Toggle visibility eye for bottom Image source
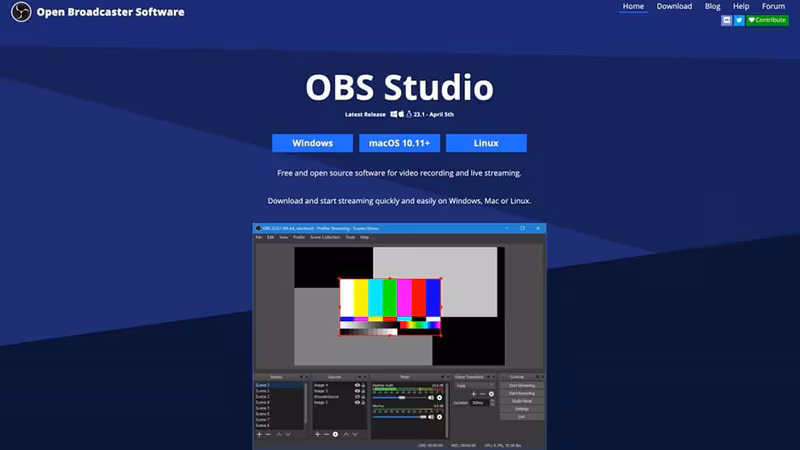Screen dimensions: 800x450 click(357, 403)
